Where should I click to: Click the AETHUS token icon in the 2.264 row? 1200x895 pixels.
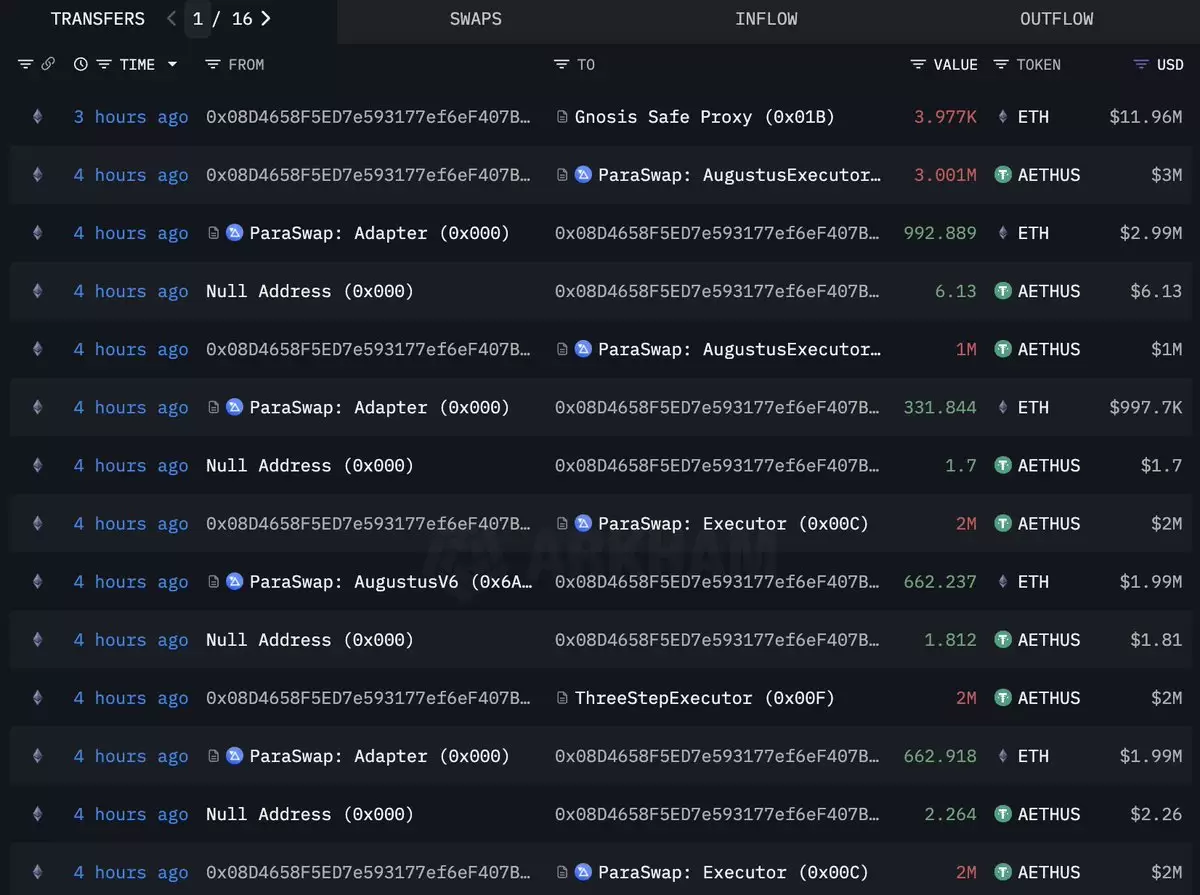tap(1003, 814)
